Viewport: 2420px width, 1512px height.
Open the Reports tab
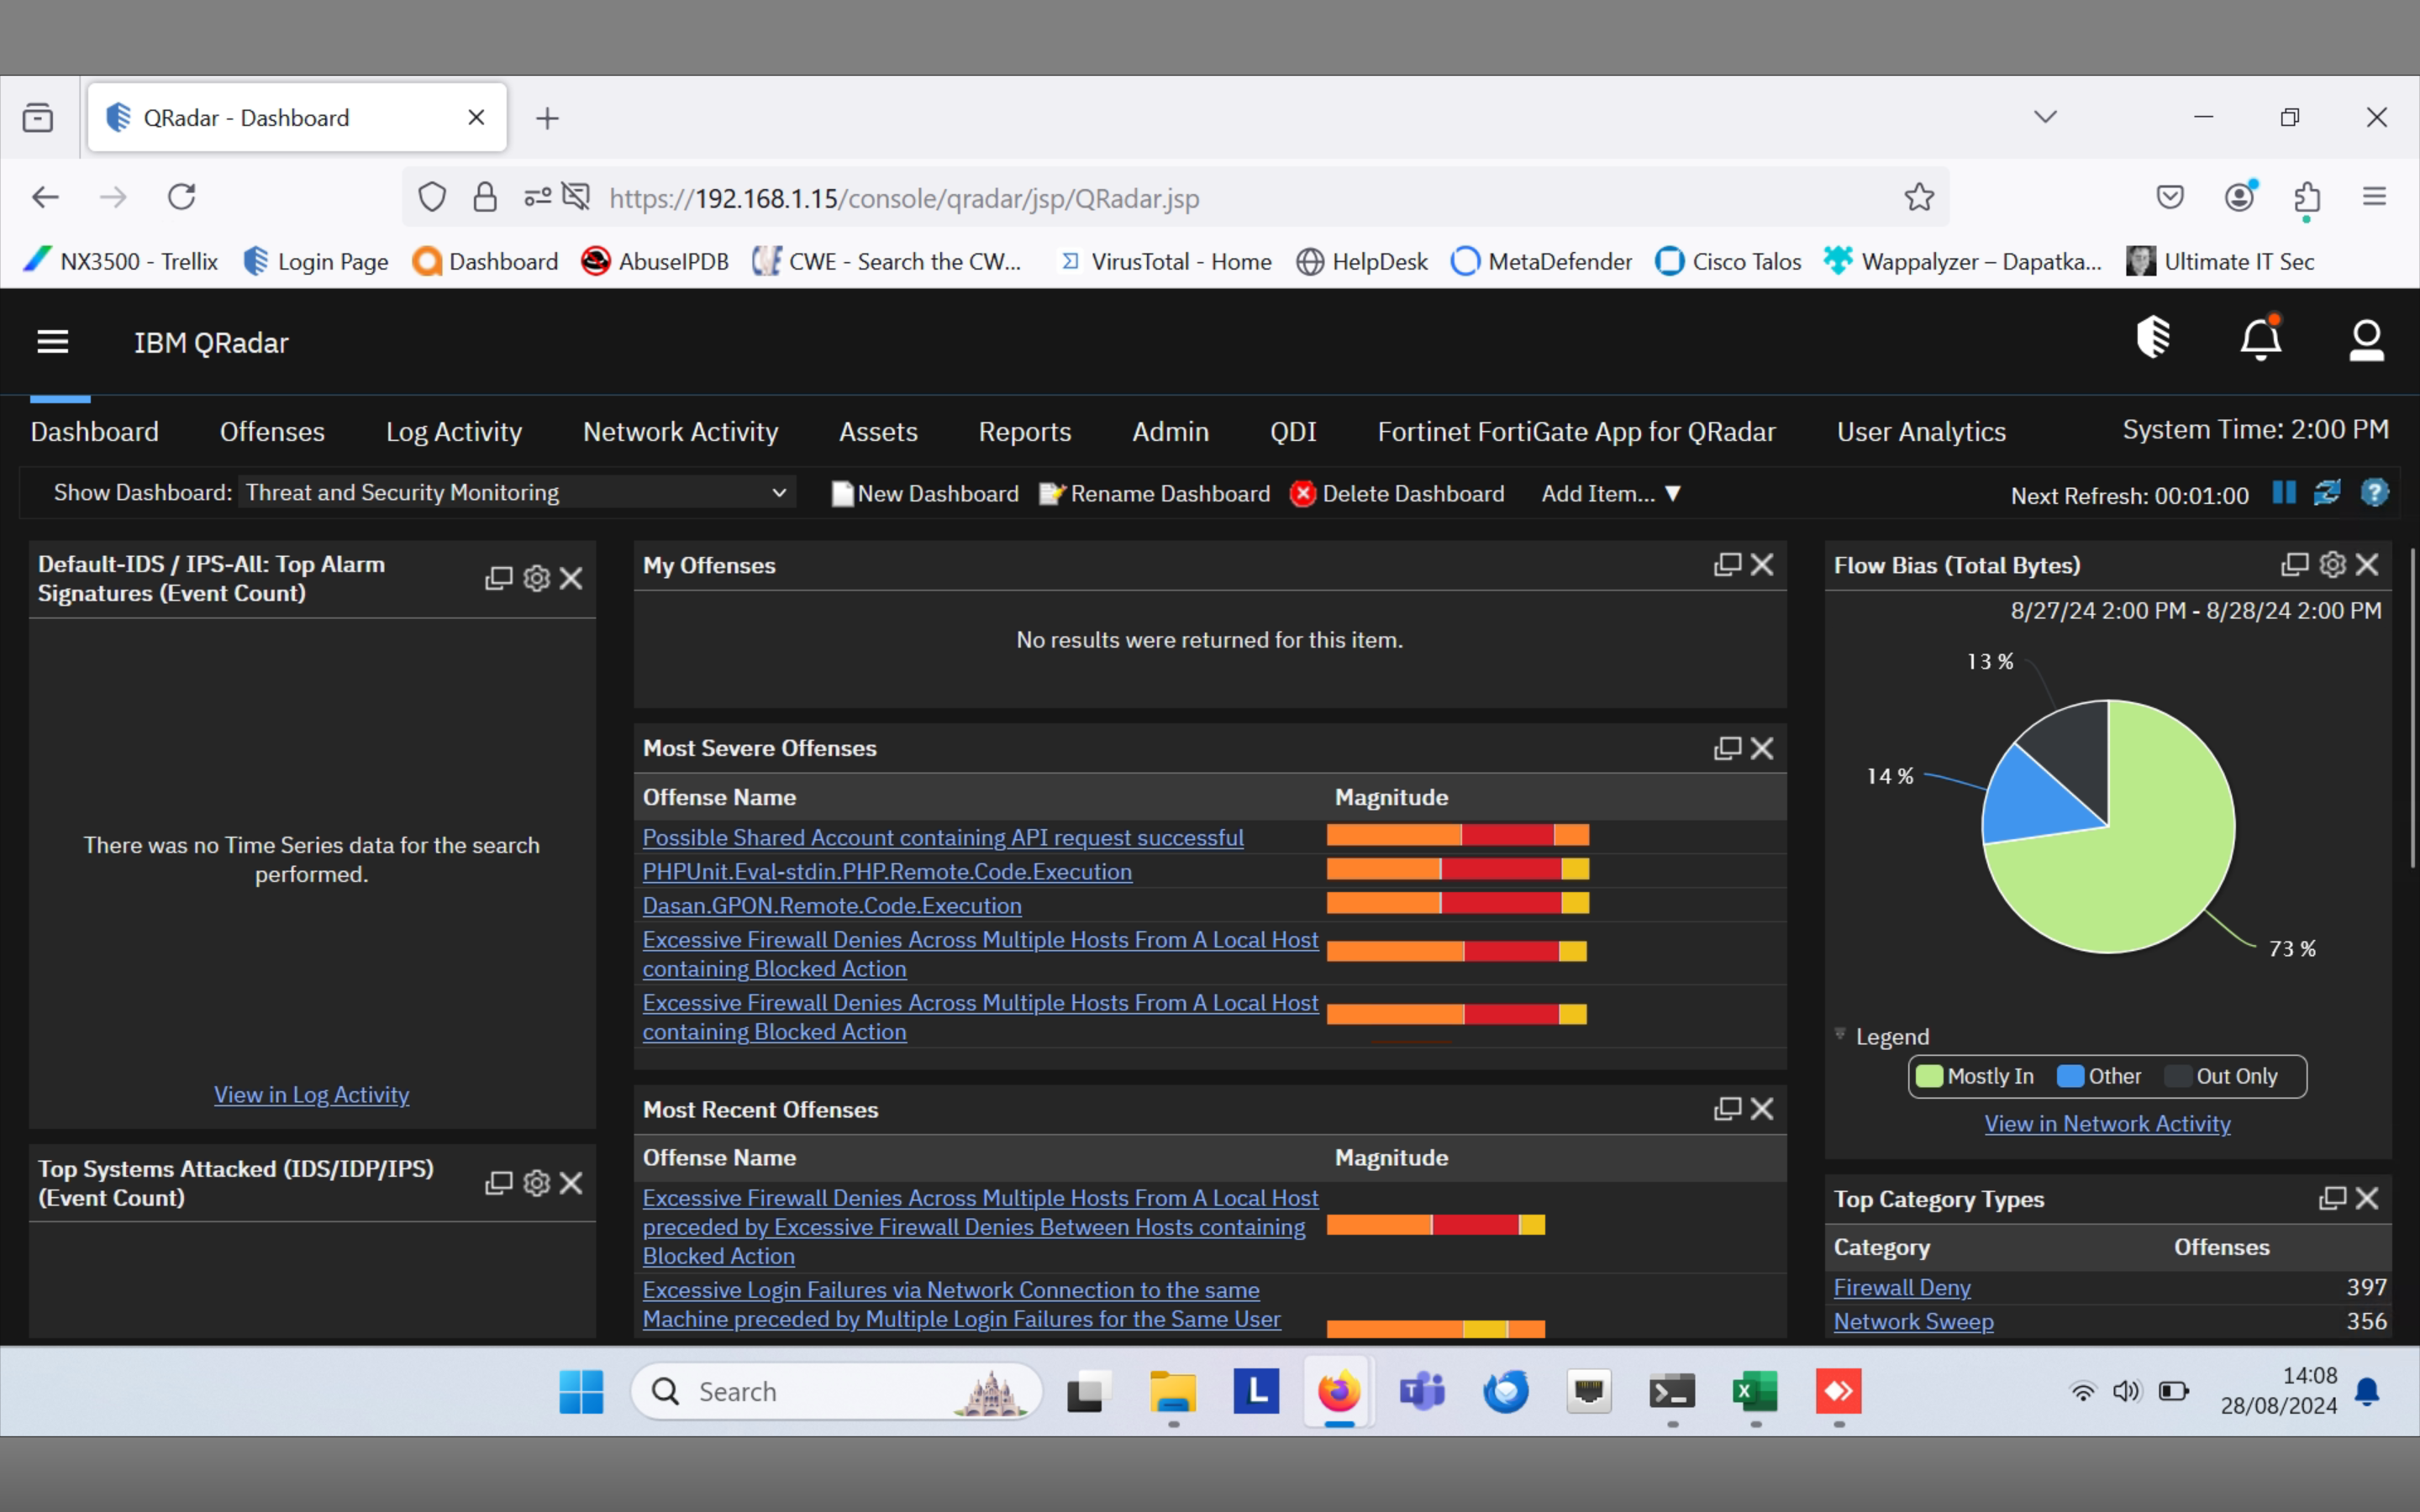point(1025,431)
